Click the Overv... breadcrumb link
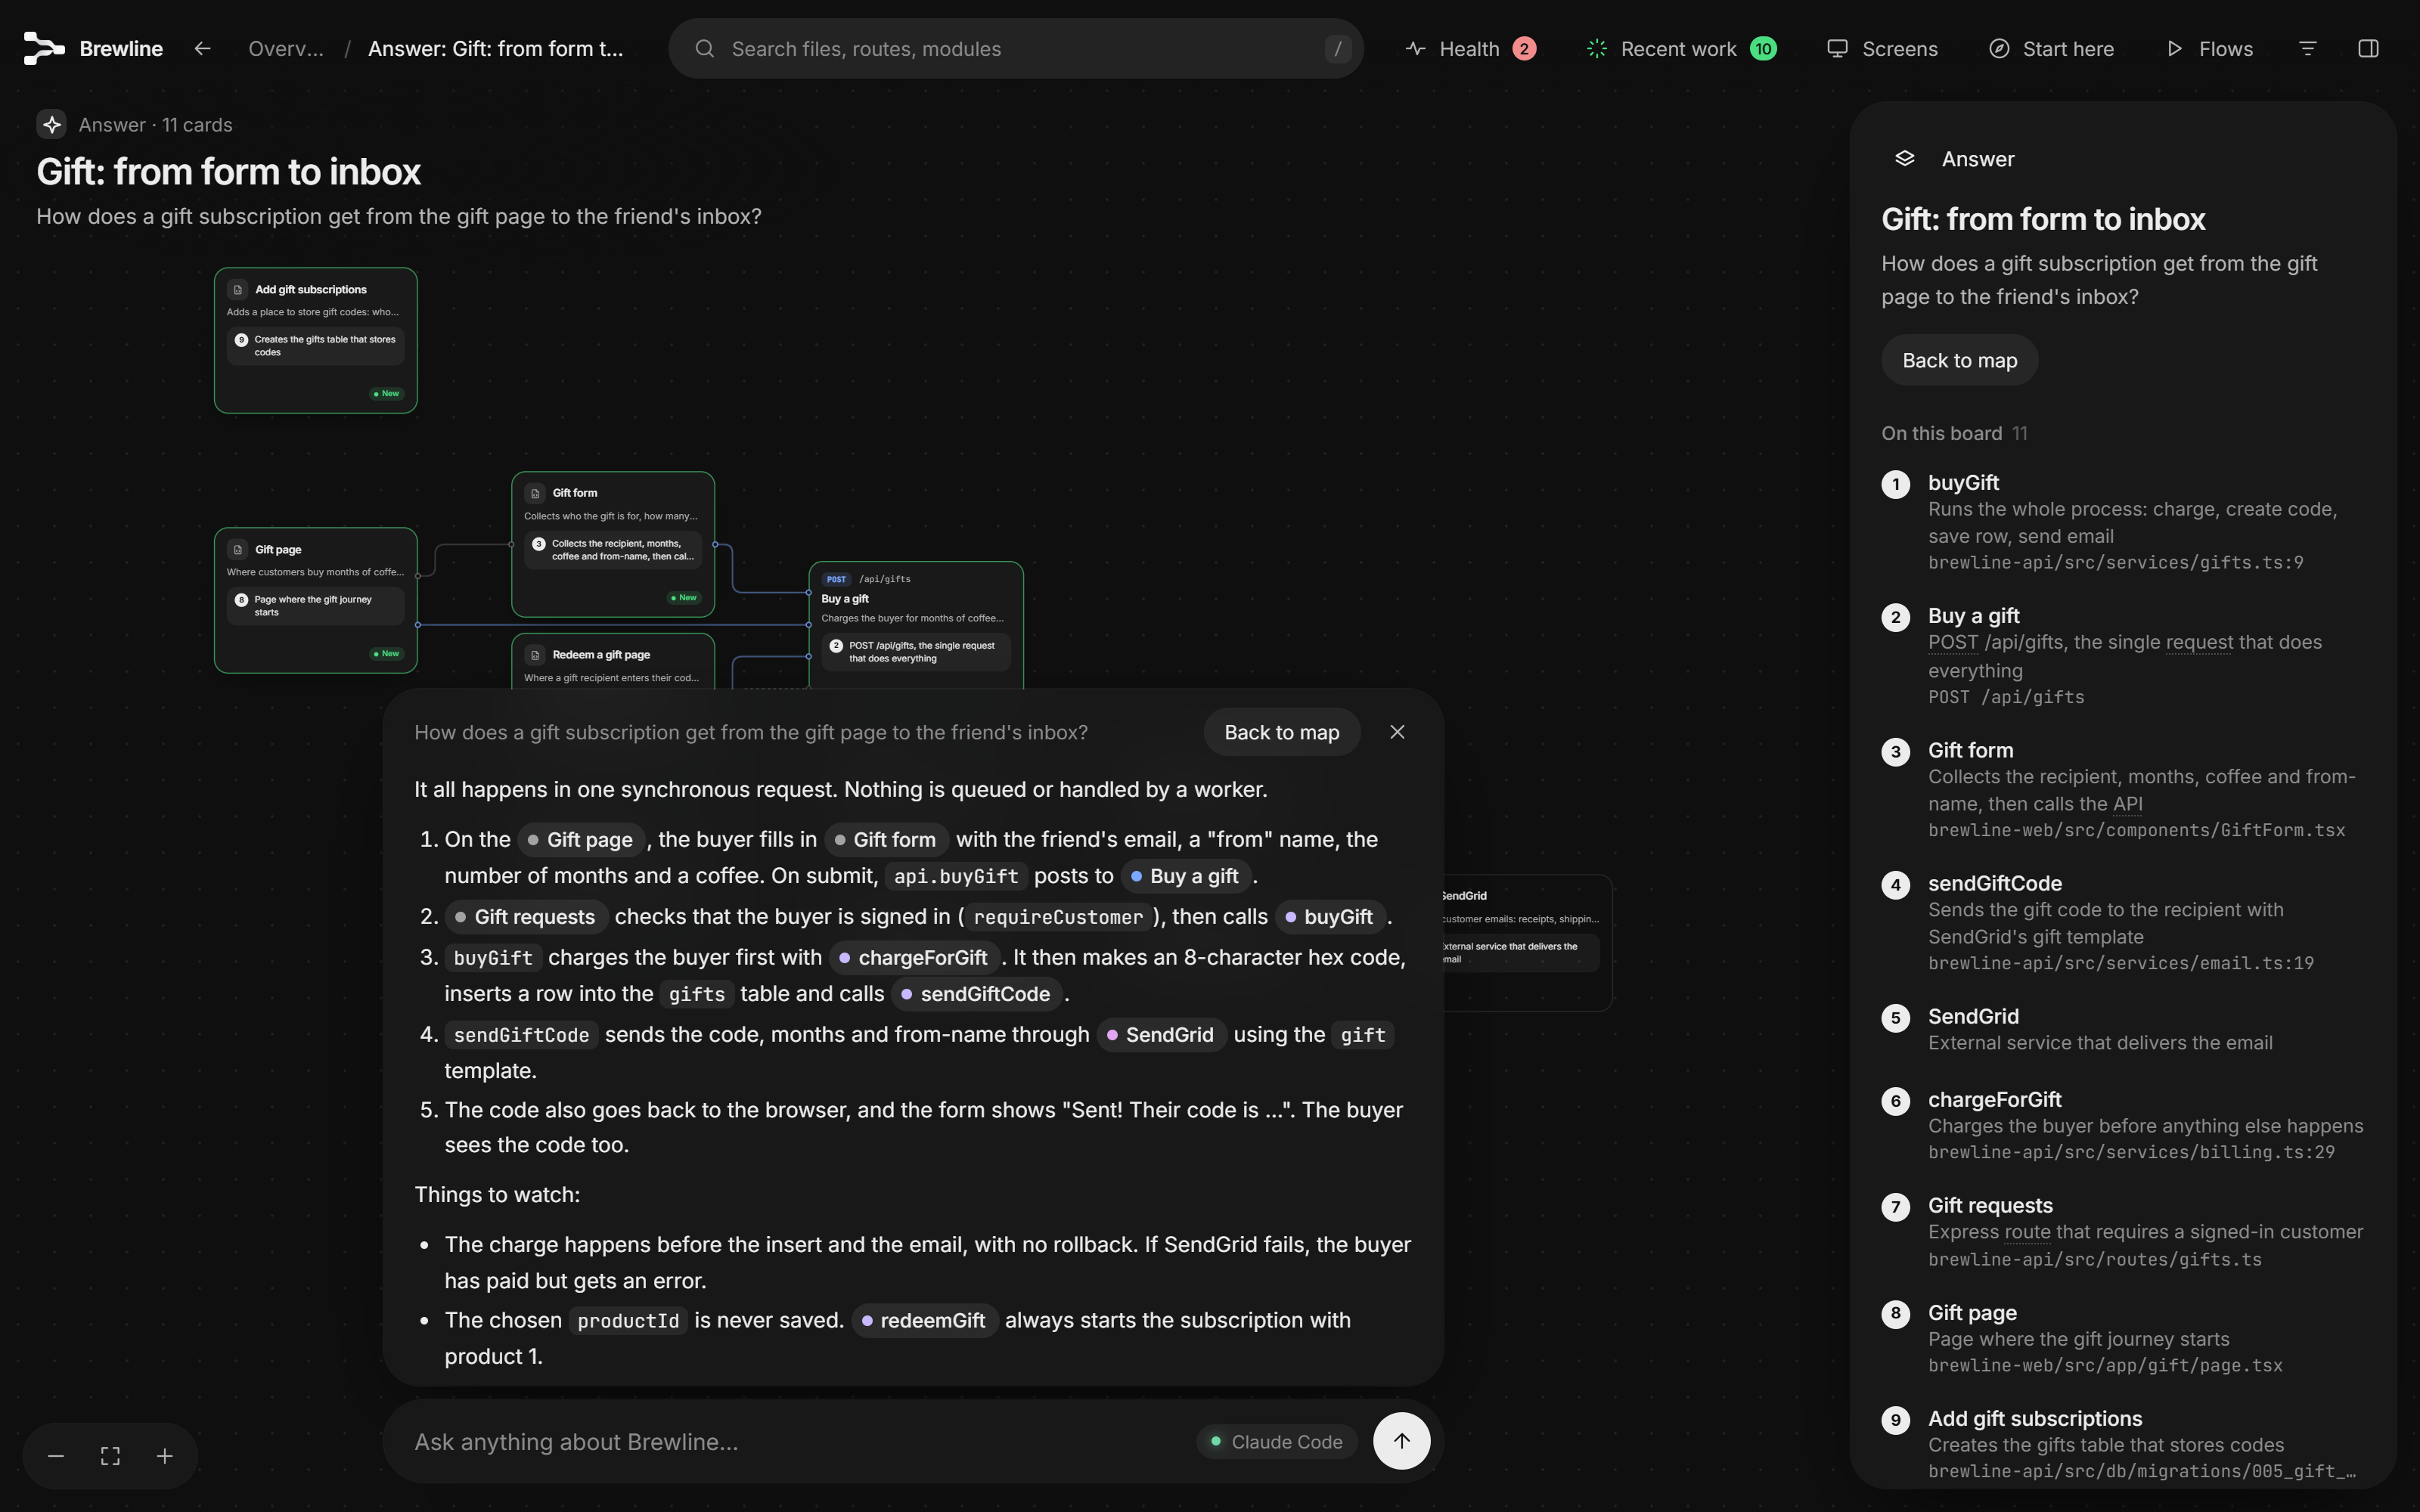2420x1512 pixels. pyautogui.click(x=286, y=48)
